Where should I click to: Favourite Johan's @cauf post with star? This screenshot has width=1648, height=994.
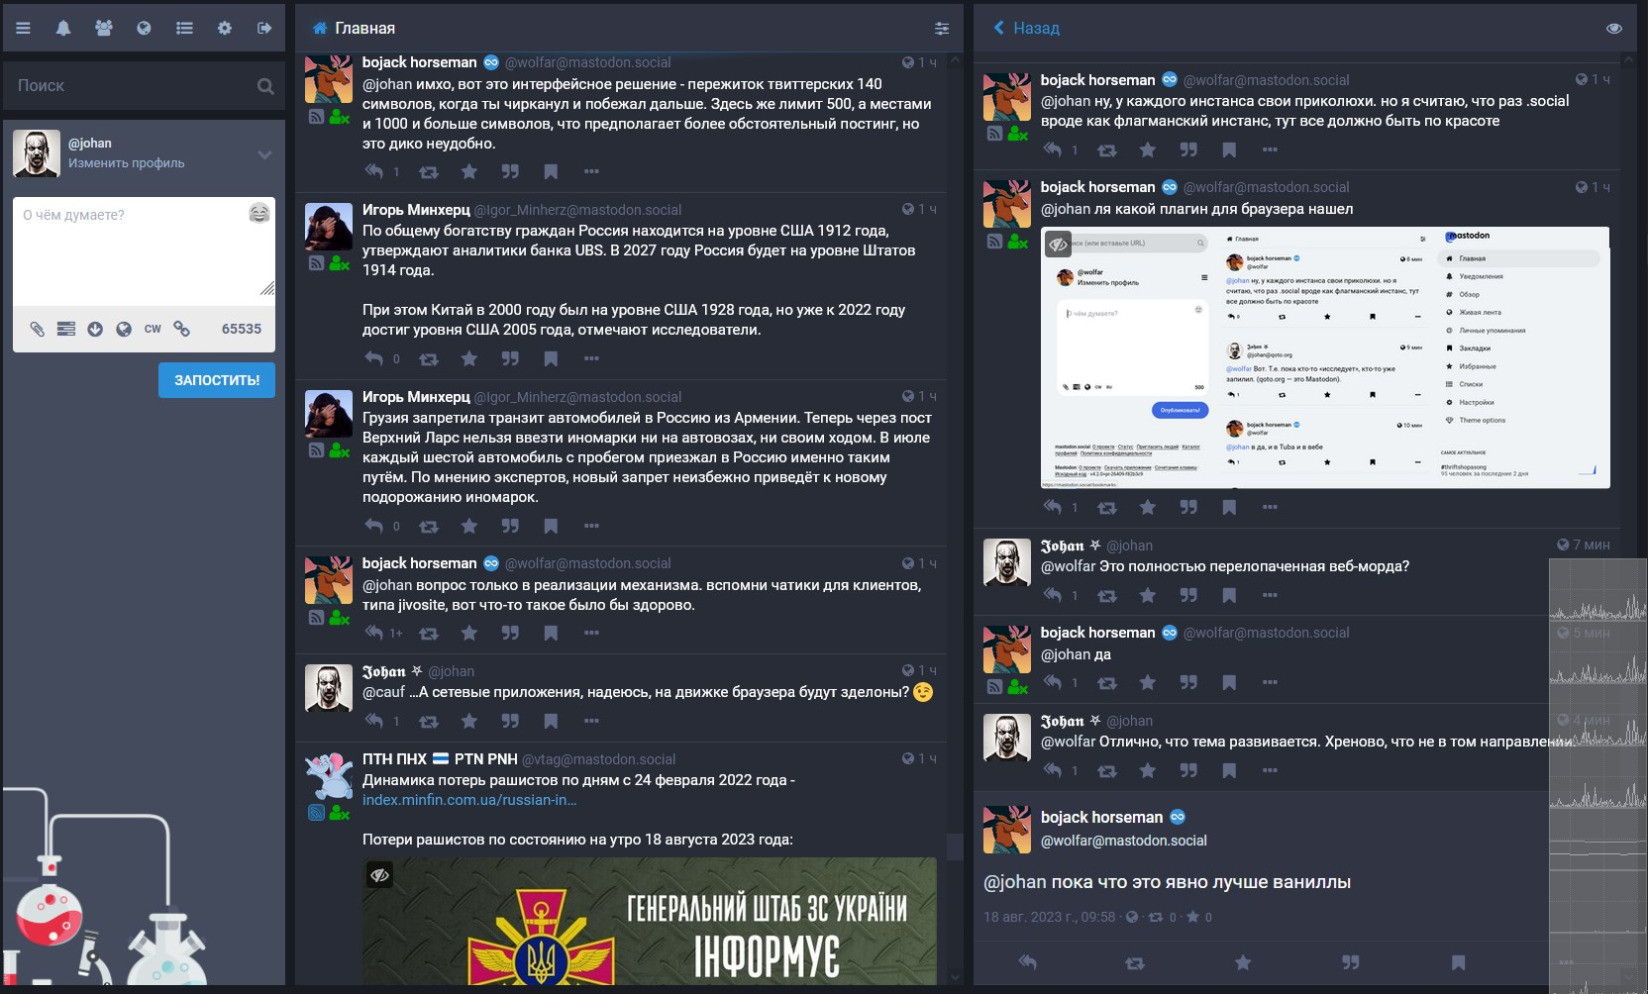click(x=469, y=721)
